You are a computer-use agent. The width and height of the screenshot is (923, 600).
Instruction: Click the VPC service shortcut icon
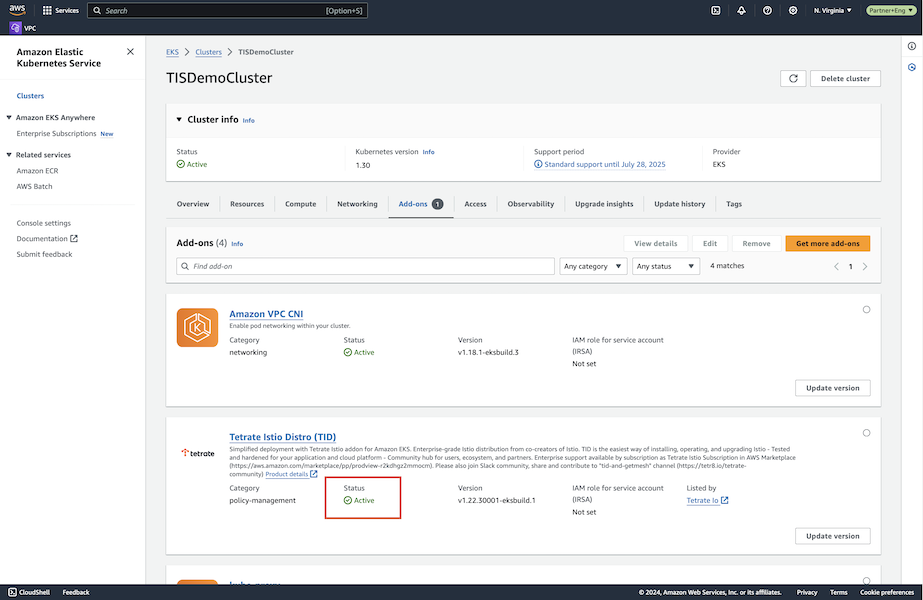click(15, 28)
